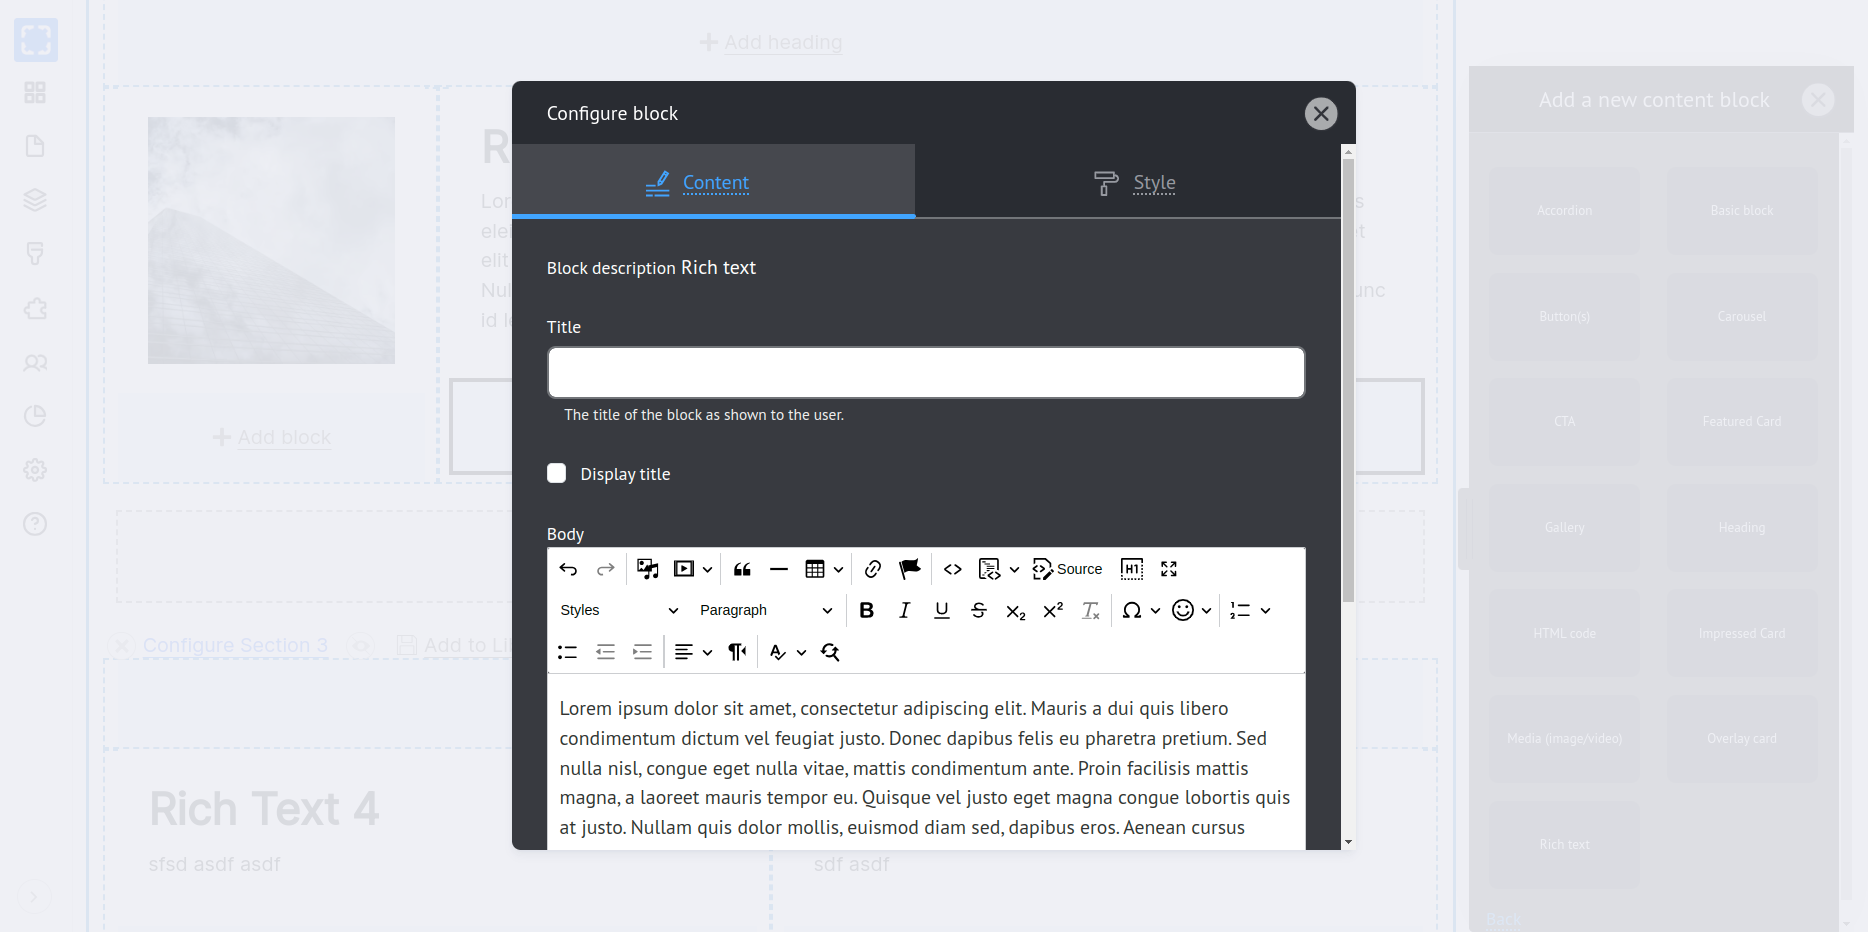Apply strikethrough formatting
Image resolution: width=1868 pixels, height=932 pixels.
(979, 610)
